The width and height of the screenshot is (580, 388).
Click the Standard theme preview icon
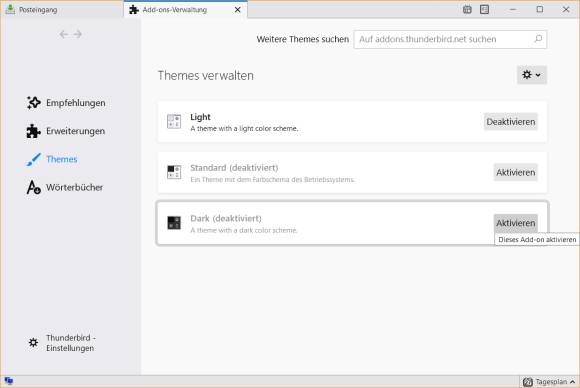click(x=174, y=172)
